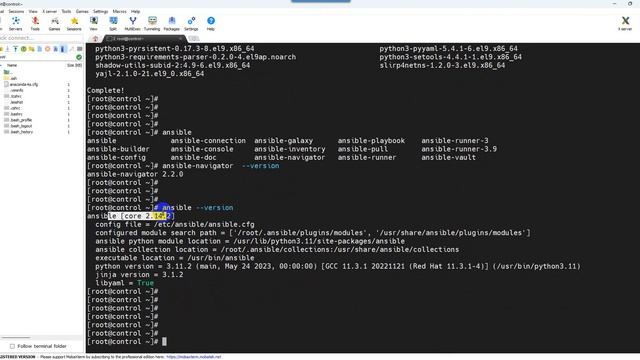Click the Tools toolbar icon
This screenshot has width=640, height=360.
coord(35,23)
